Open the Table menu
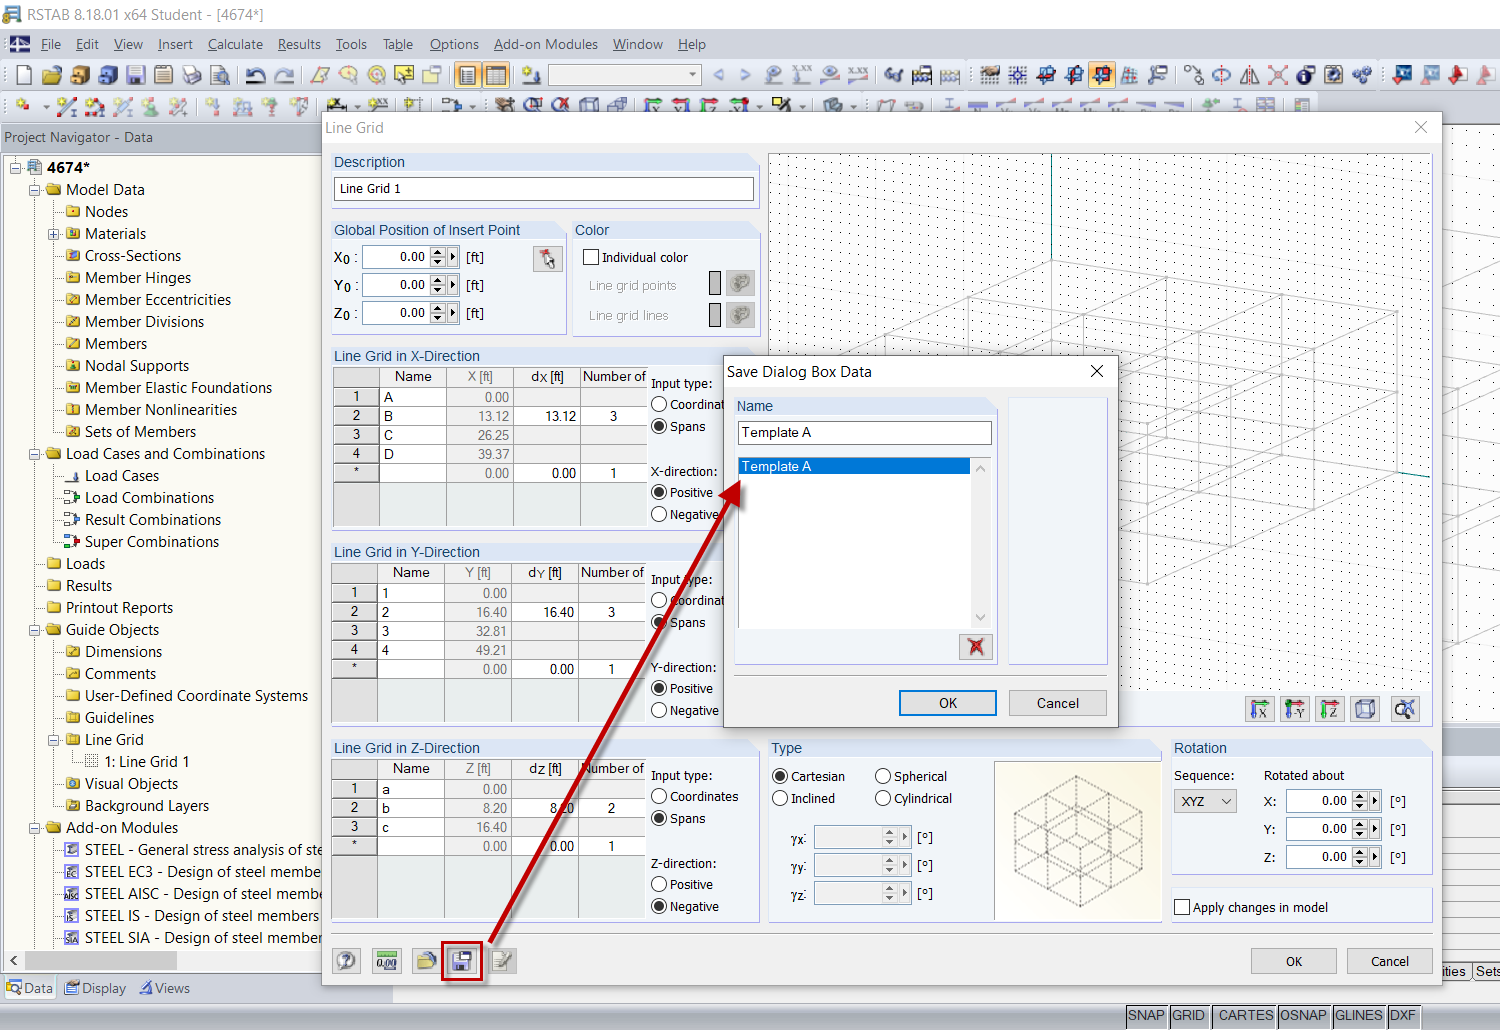Screen dimensions: 1500x1030 [398, 44]
